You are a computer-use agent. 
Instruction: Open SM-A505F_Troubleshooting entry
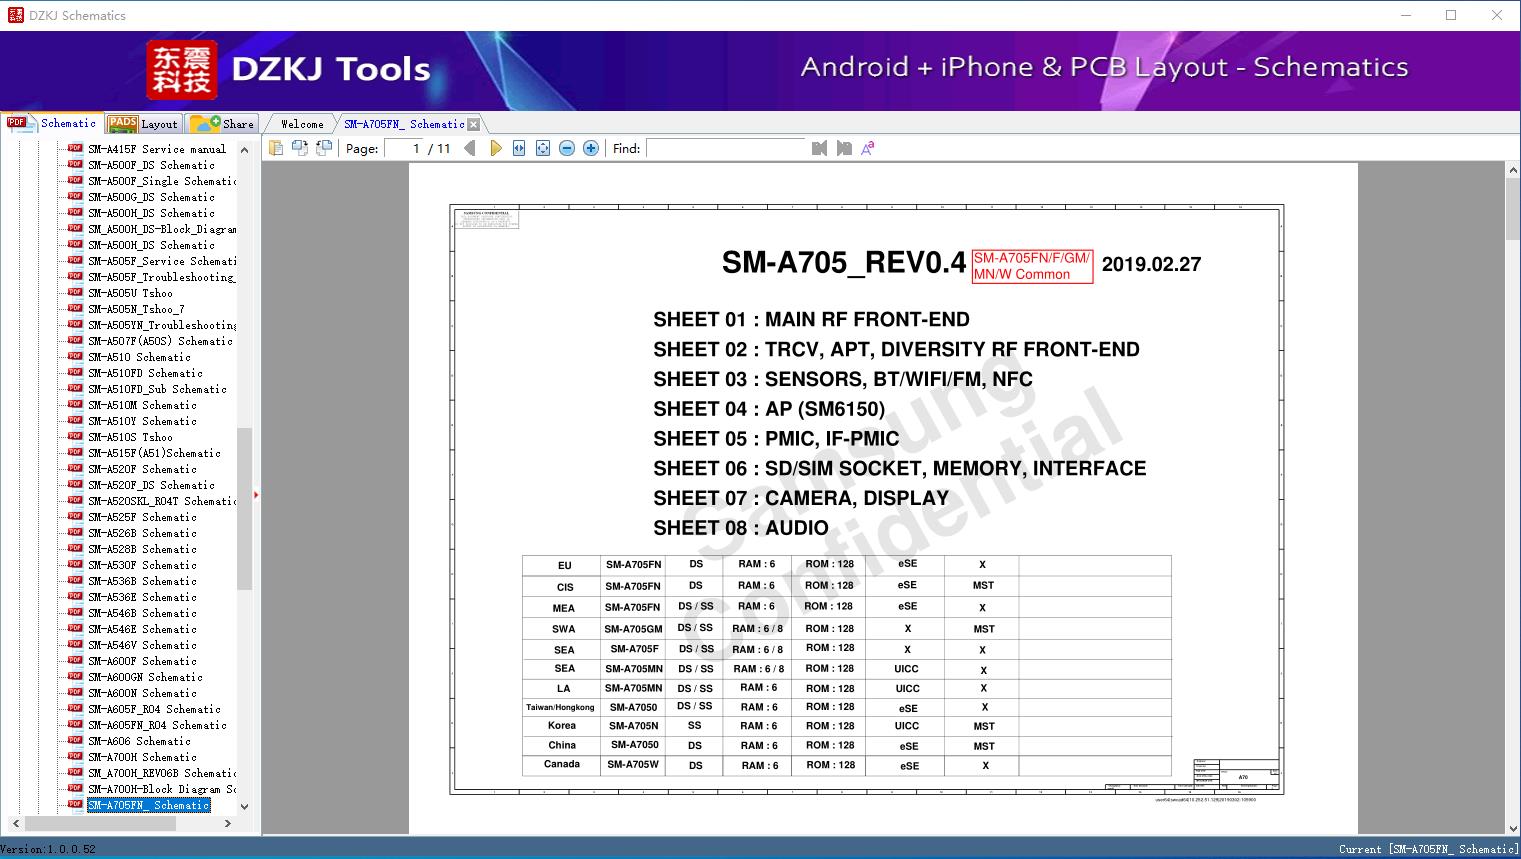(x=162, y=277)
